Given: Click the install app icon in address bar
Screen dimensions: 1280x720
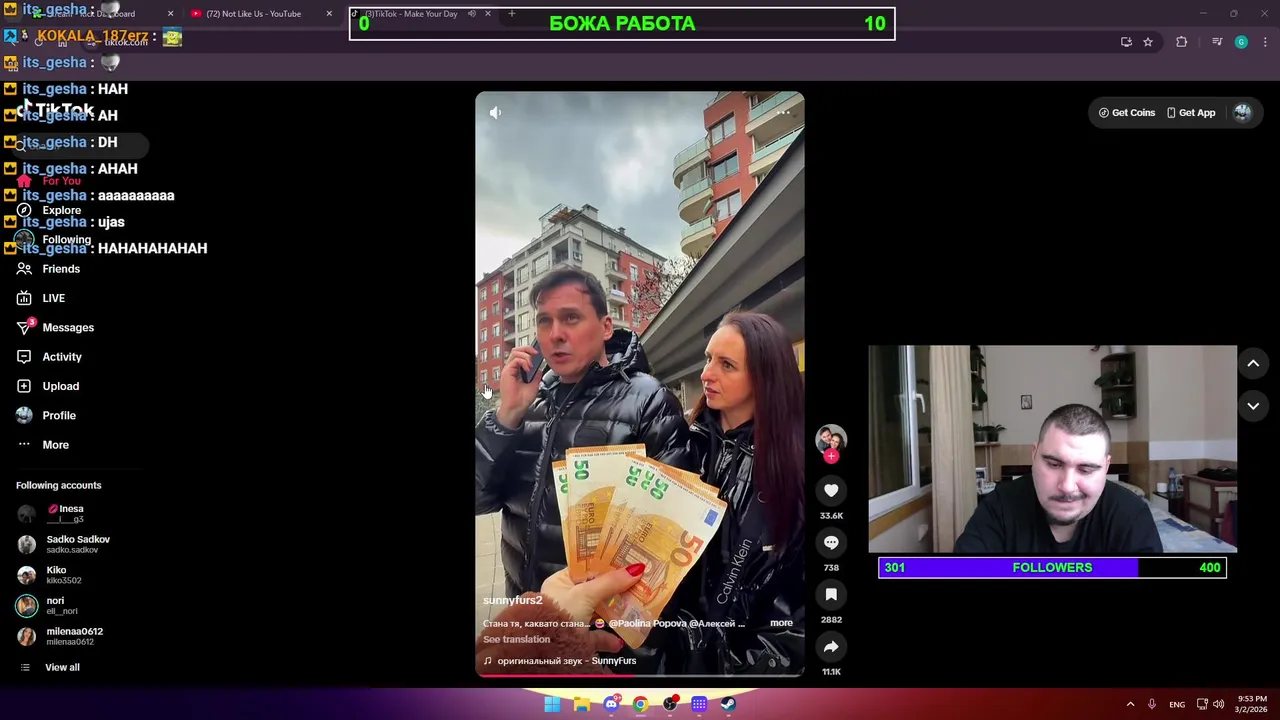Looking at the screenshot, I should (1126, 42).
